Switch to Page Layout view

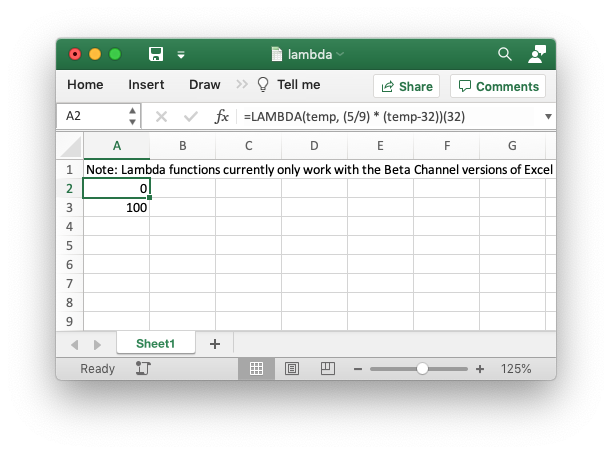[x=292, y=369]
